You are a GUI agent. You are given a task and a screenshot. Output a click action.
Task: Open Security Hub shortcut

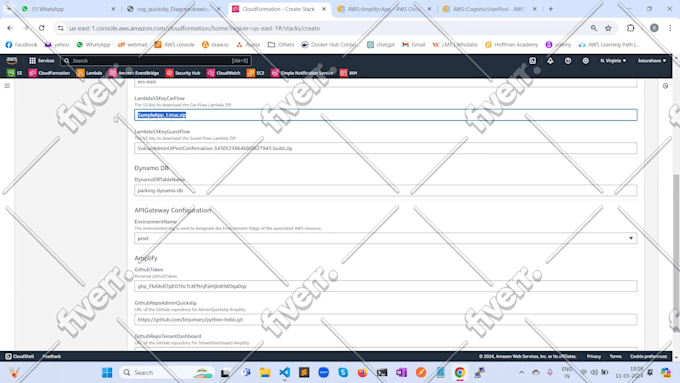183,73
